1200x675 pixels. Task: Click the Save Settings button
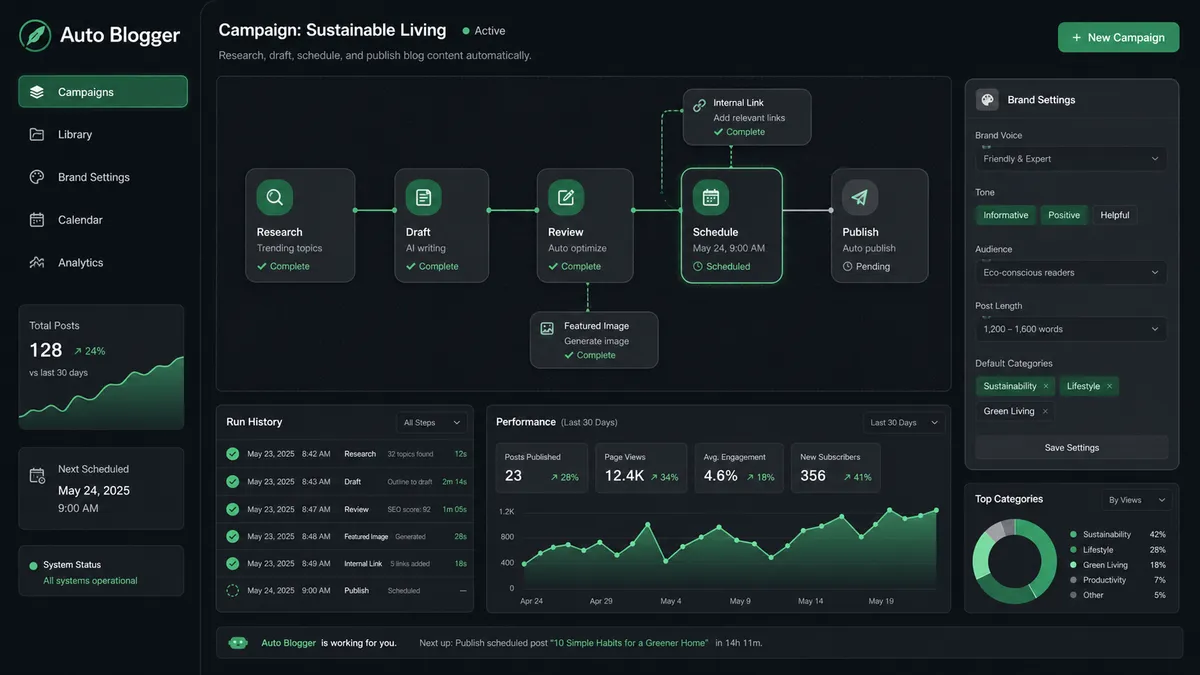point(1071,448)
